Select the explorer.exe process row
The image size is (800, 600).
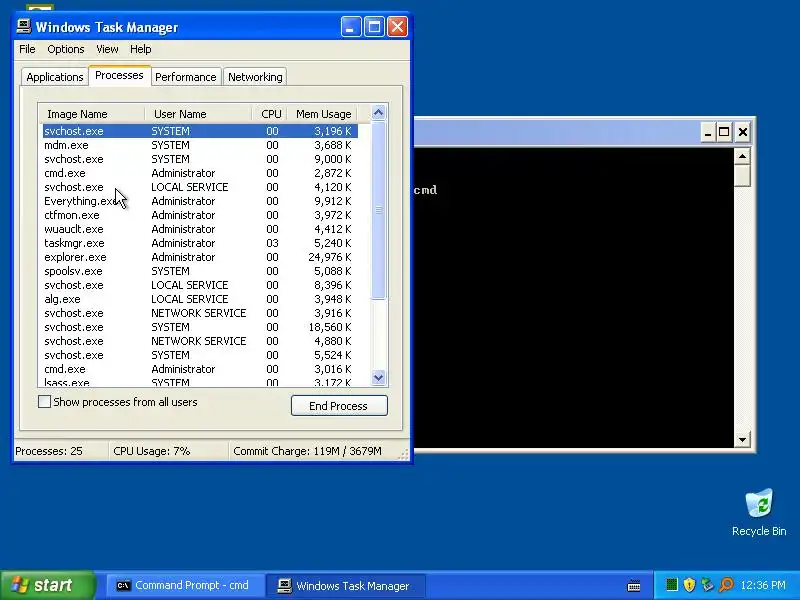(x=200, y=257)
